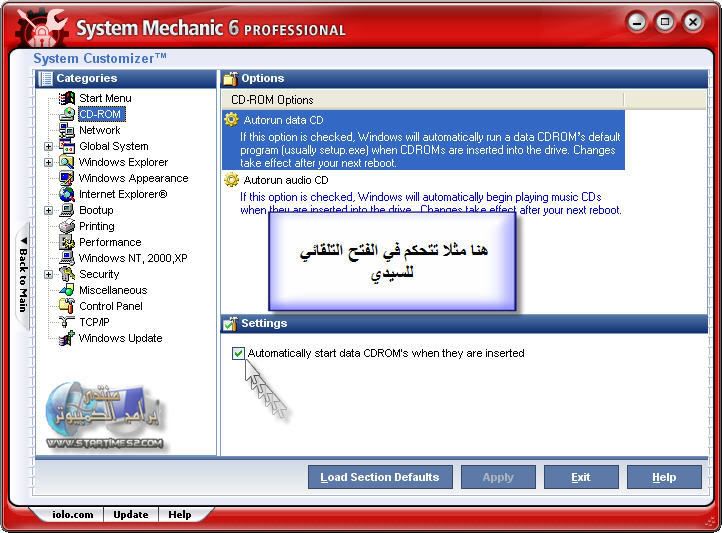Expand the Bootup tree node

48,210
